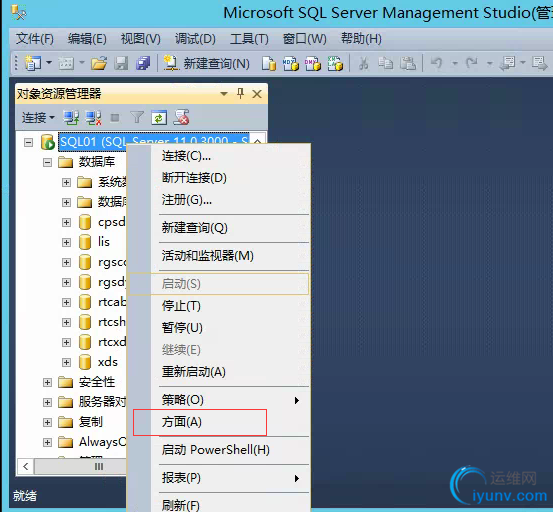This screenshot has height=512, width=553.
Task: Open the Redo history dropdown arrow
Action: 490,64
